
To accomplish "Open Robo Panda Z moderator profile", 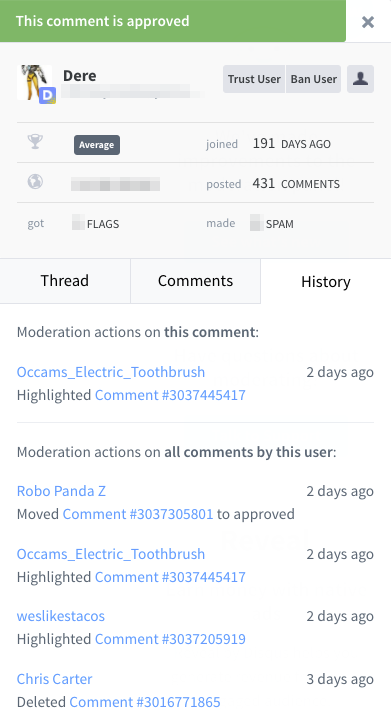I will click(x=61, y=491).
